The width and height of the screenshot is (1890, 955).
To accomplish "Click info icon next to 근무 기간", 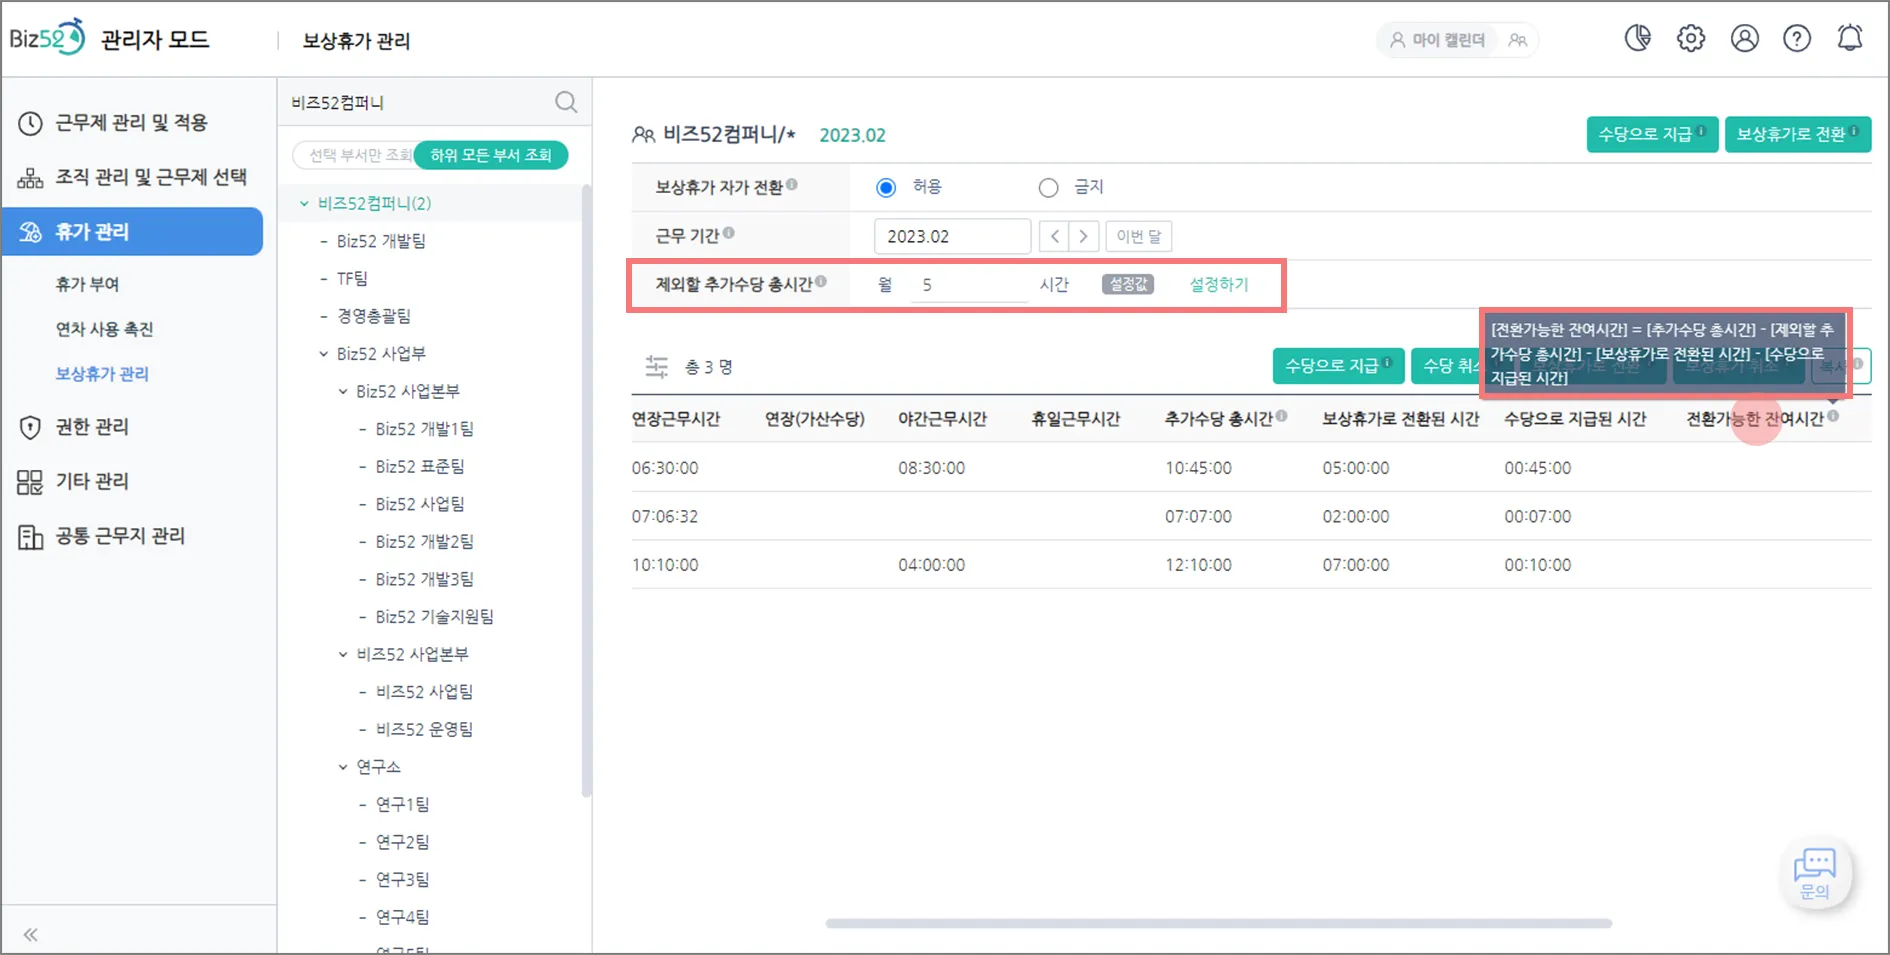I will tap(729, 233).
